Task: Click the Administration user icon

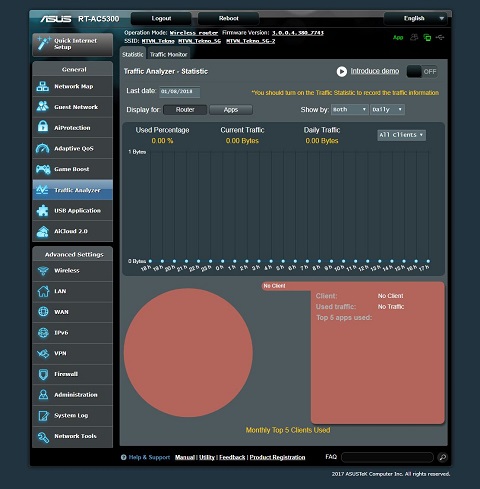Action: coord(43,395)
